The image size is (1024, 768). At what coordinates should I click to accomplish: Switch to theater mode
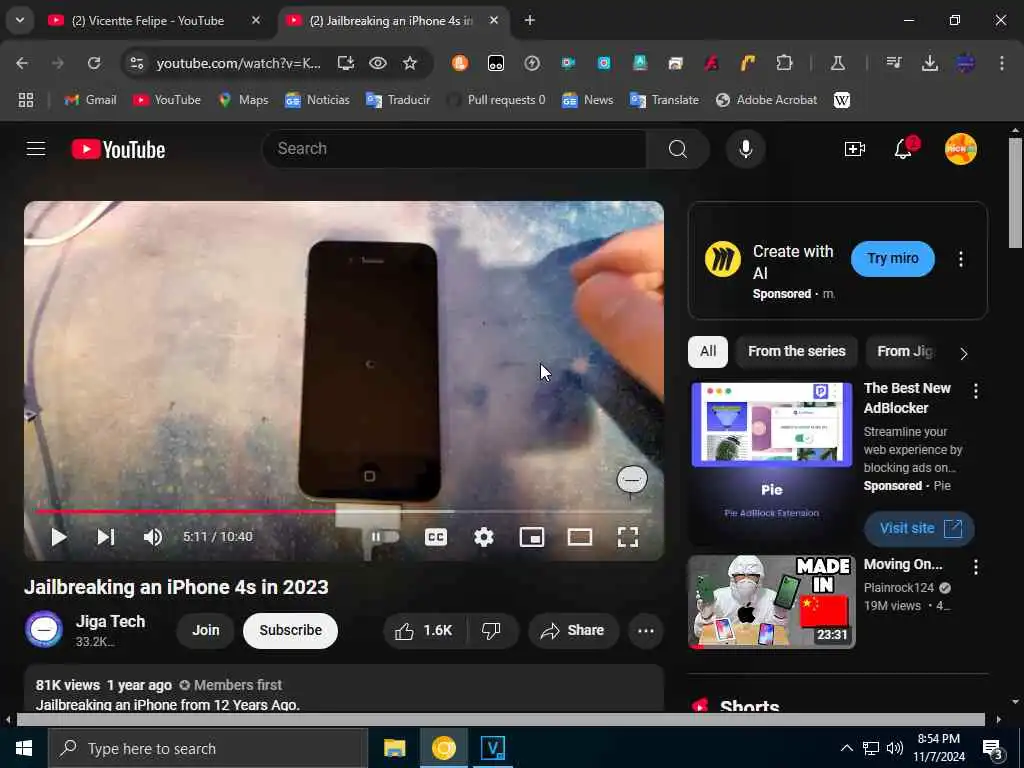click(x=580, y=537)
